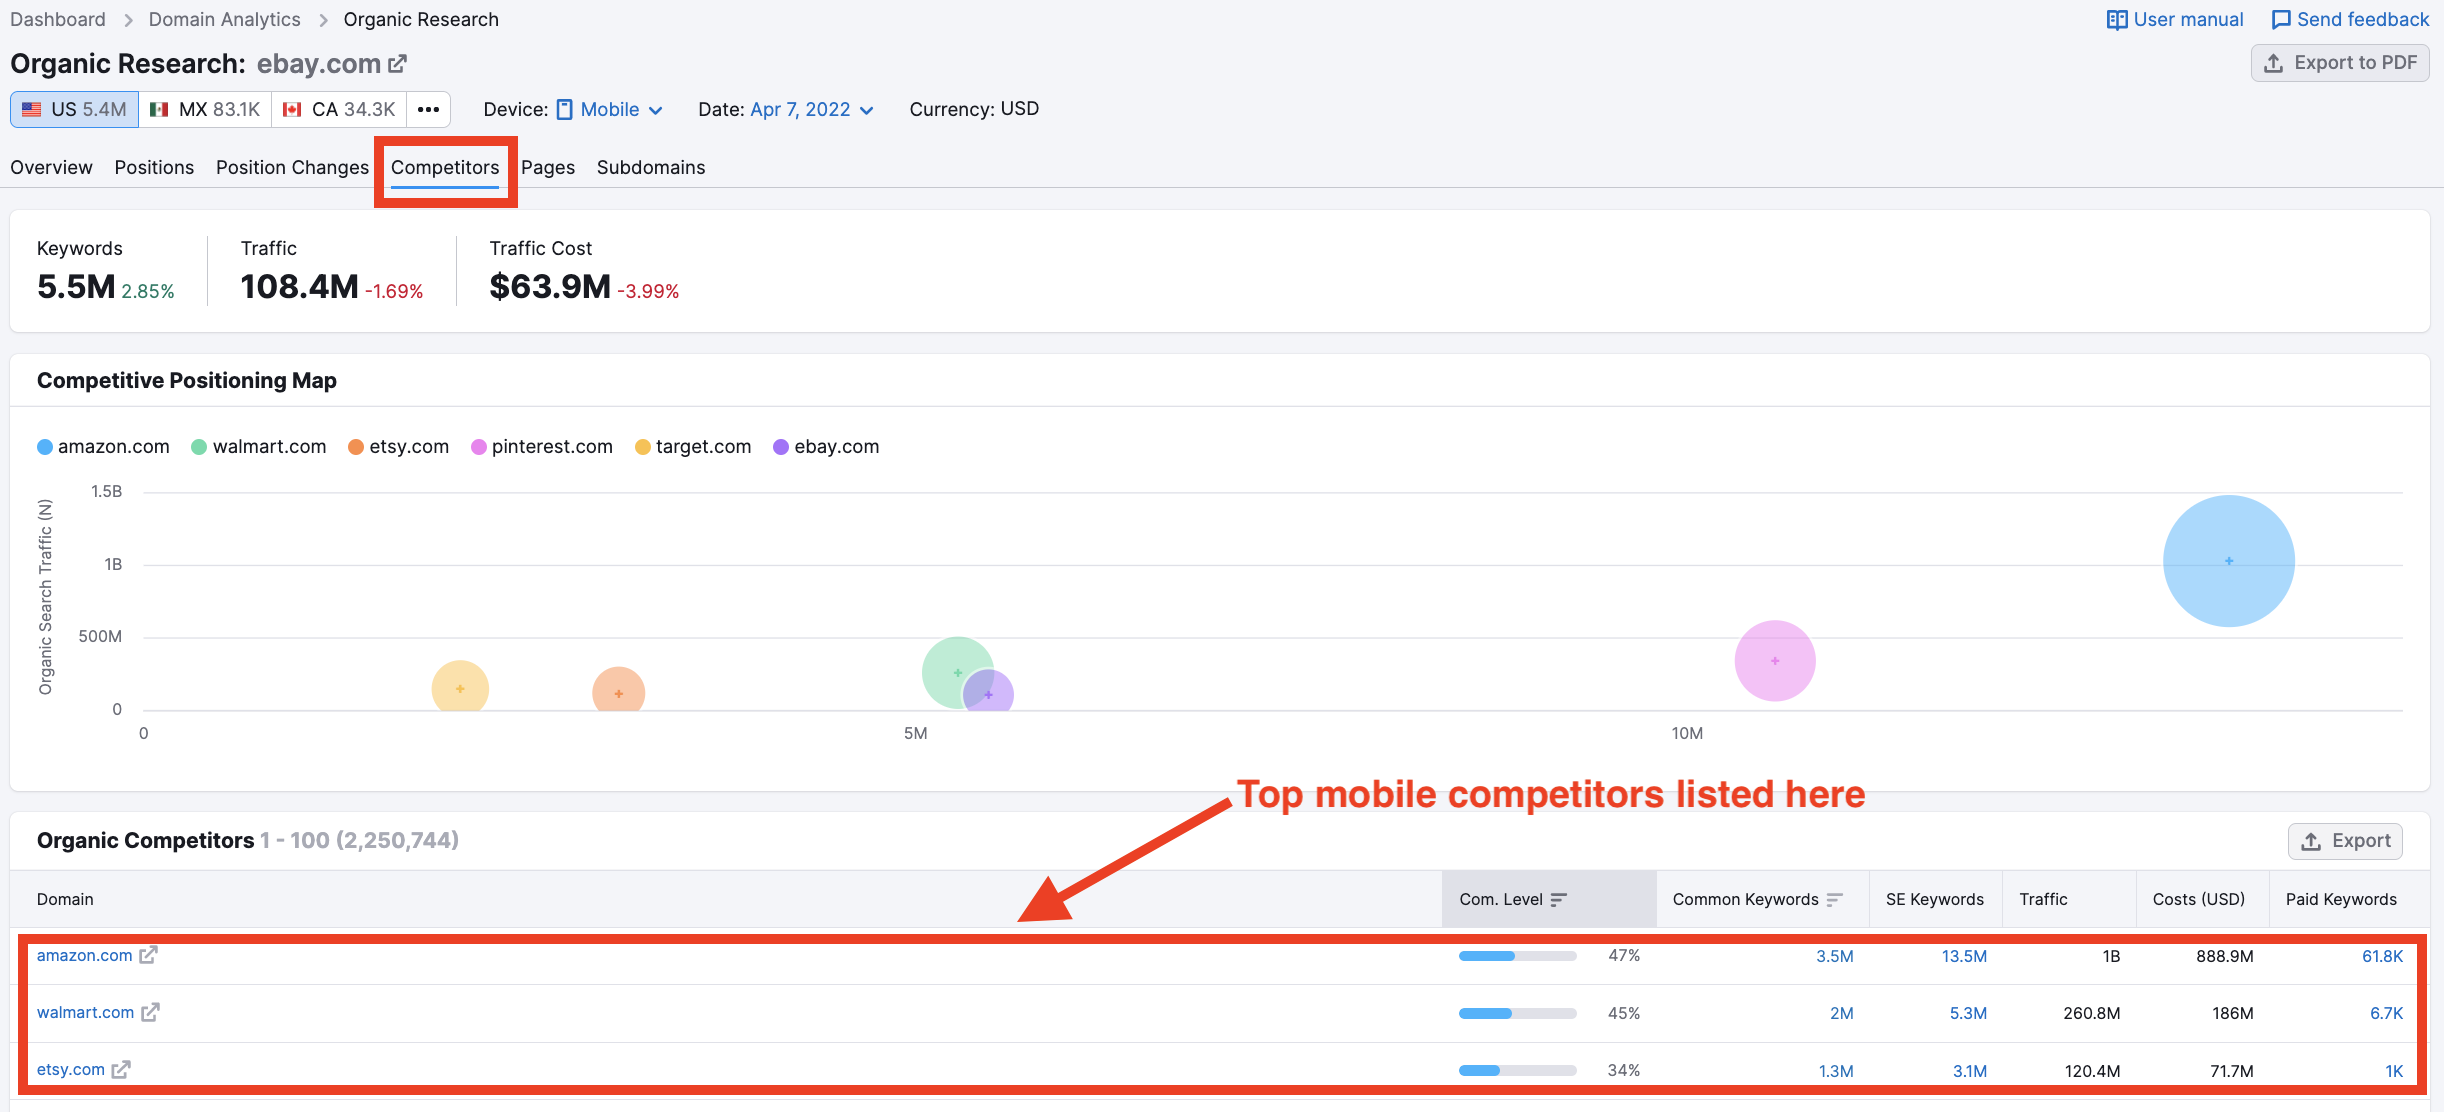Select the CA 34.3K database
The height and width of the screenshot is (1112, 2444).
(x=339, y=109)
